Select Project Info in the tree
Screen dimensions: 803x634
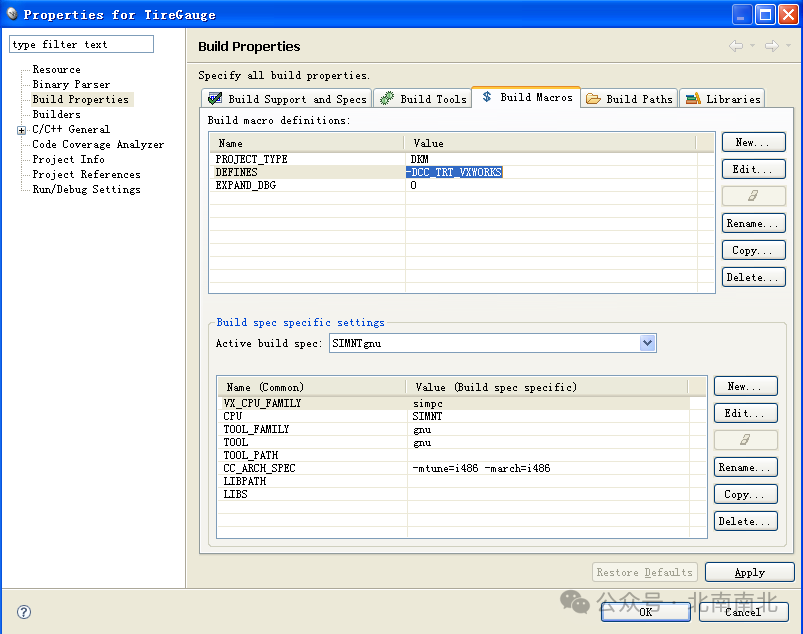(x=69, y=159)
